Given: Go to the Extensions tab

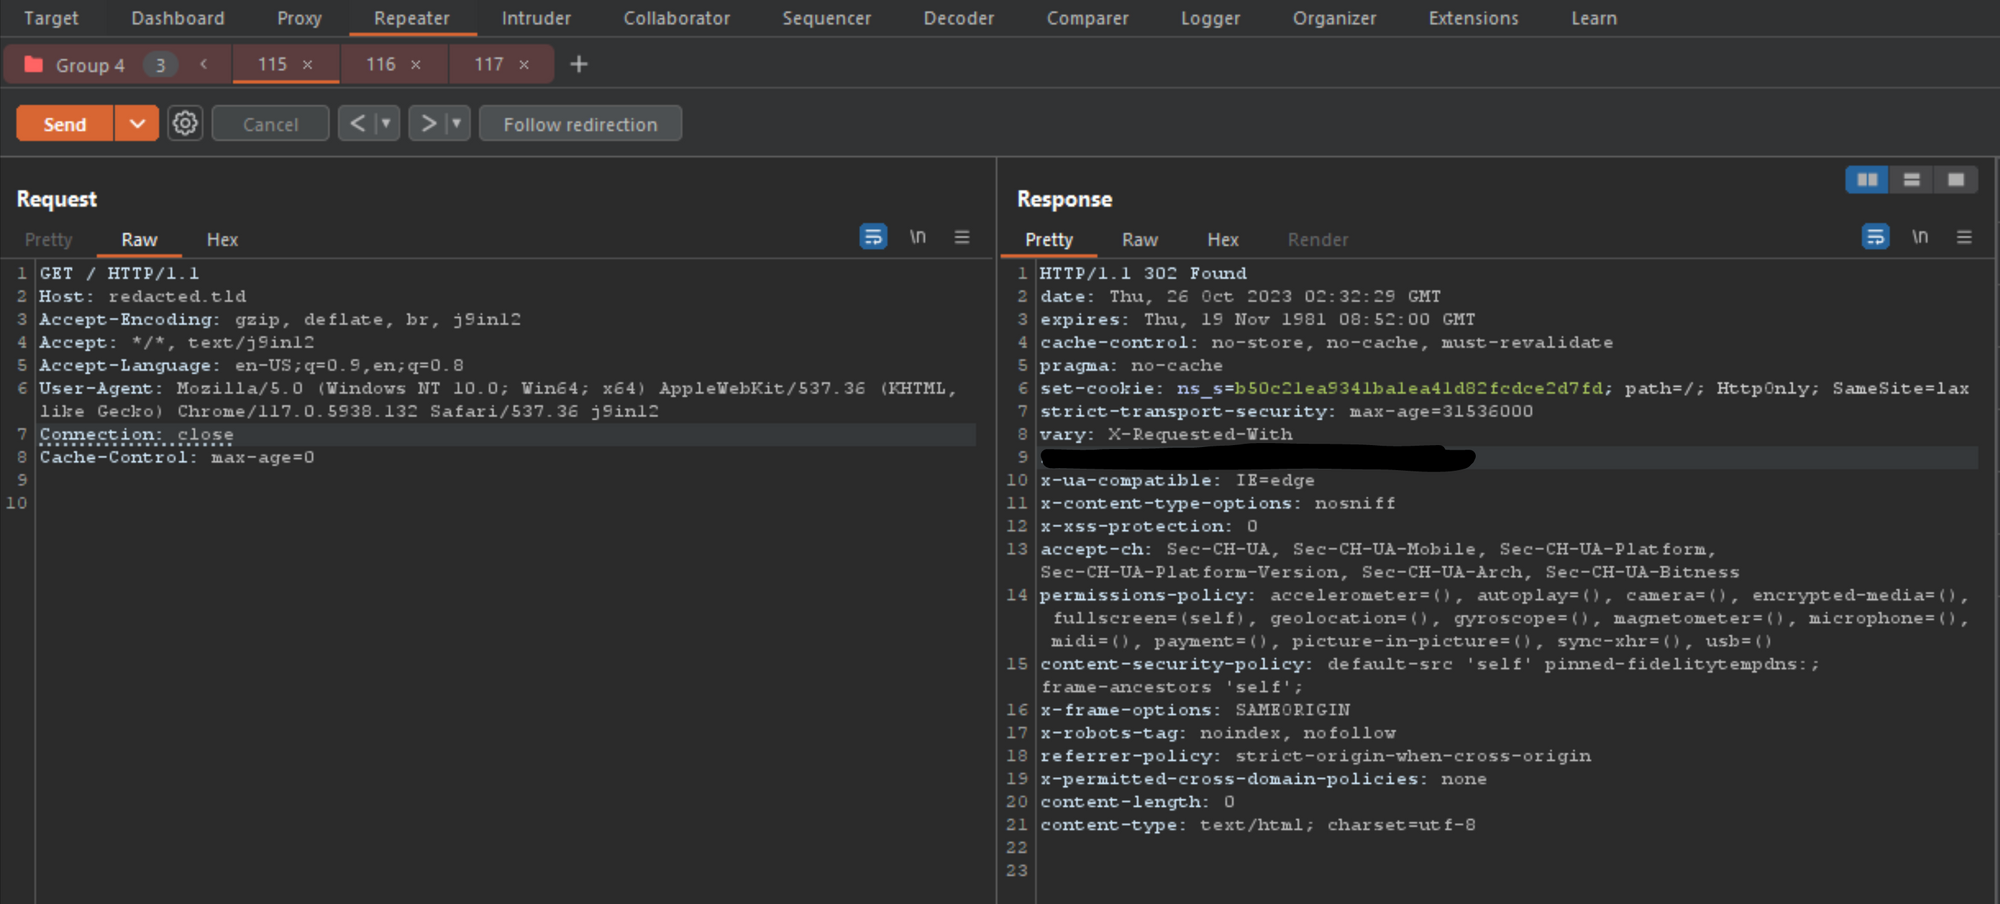Looking at the screenshot, I should 1473,18.
